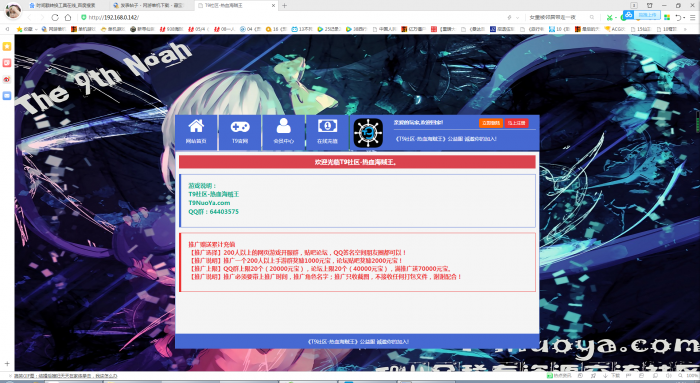Add sidebar item with plus icon
Image resolution: width=700 pixels, height=383 pixels.
tap(7, 364)
